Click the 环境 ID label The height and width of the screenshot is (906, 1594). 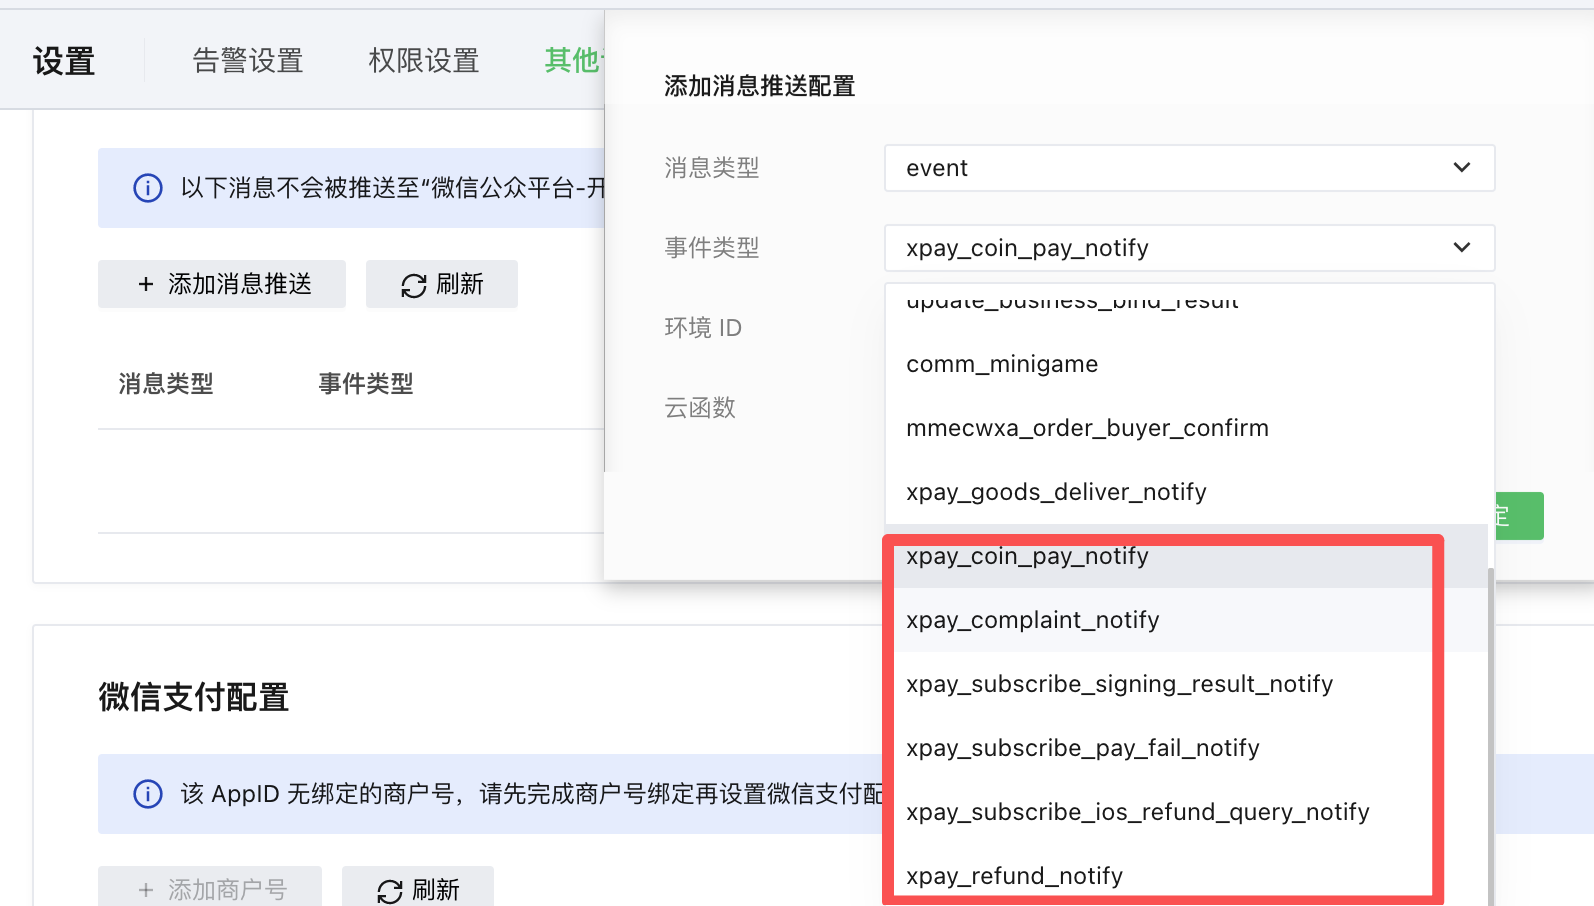703,328
